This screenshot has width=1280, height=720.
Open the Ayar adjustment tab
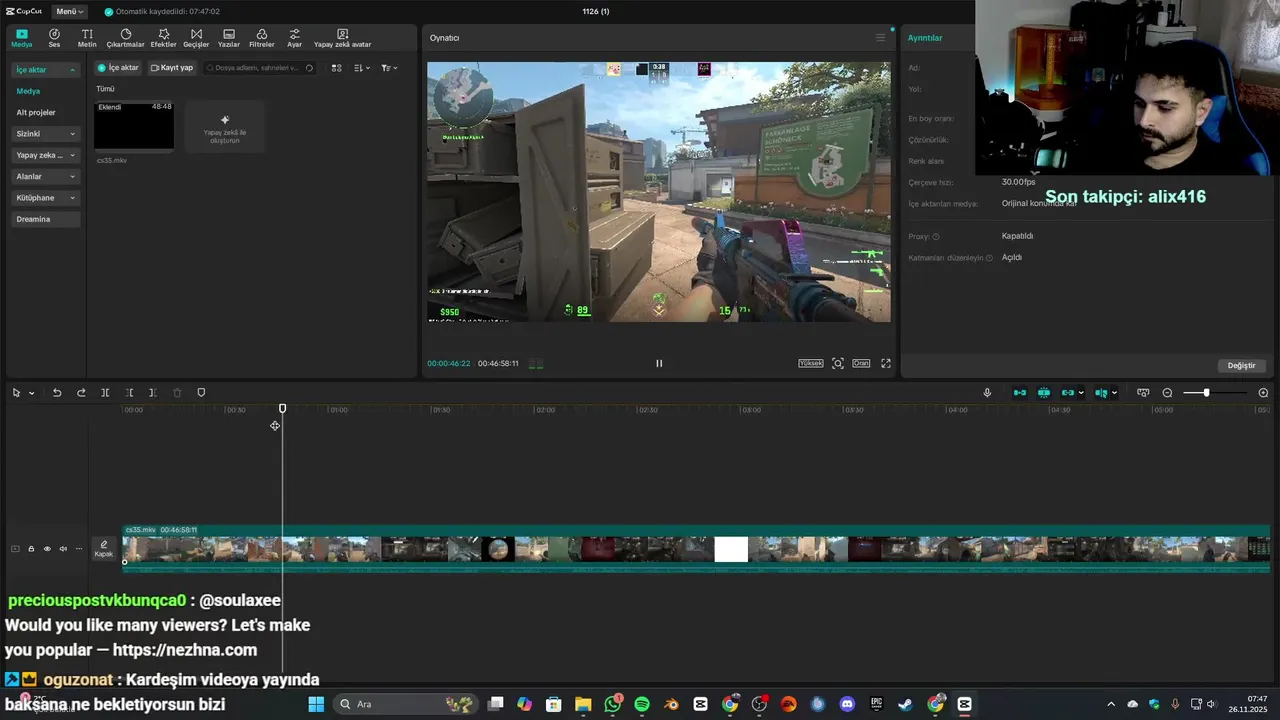[x=294, y=38]
